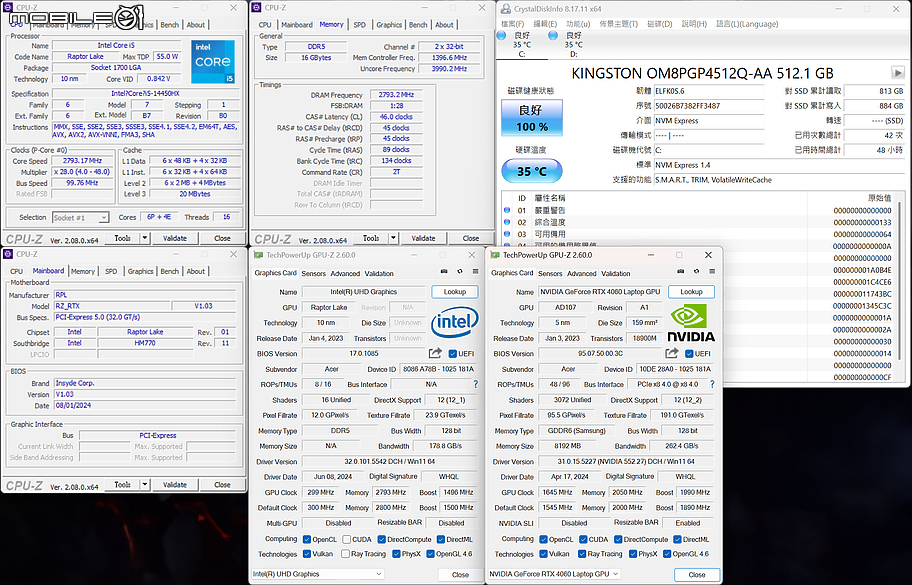Click the title bar icon of CPU-Z Memory window

[x=257, y=8]
